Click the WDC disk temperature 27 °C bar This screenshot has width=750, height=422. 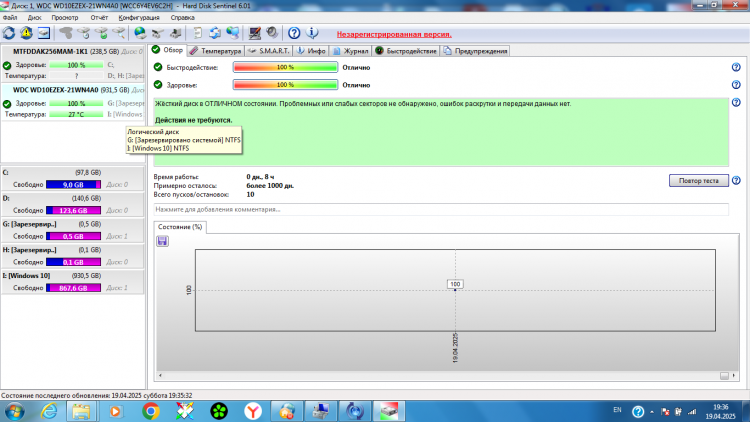[76, 114]
